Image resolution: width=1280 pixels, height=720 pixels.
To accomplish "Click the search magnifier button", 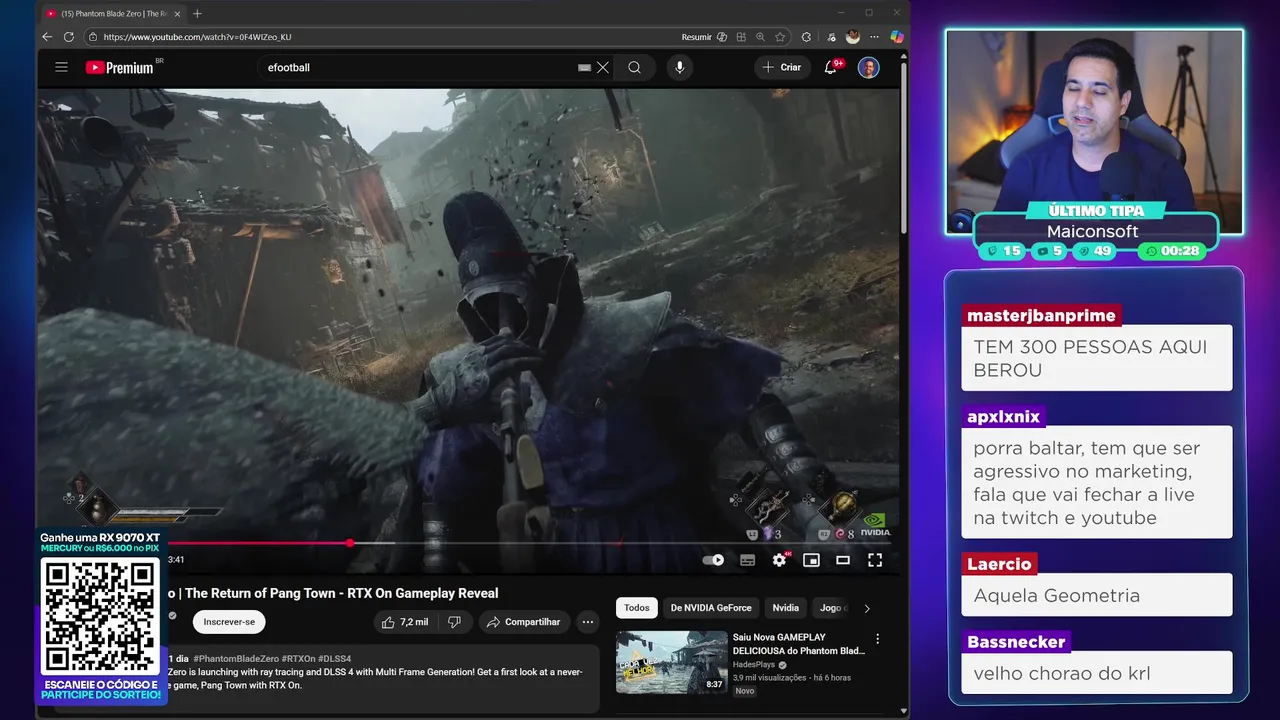I will coord(634,67).
